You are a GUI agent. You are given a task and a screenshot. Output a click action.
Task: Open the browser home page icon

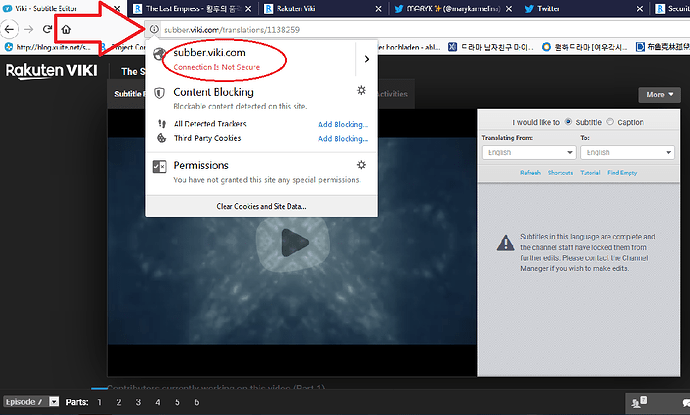click(66, 29)
